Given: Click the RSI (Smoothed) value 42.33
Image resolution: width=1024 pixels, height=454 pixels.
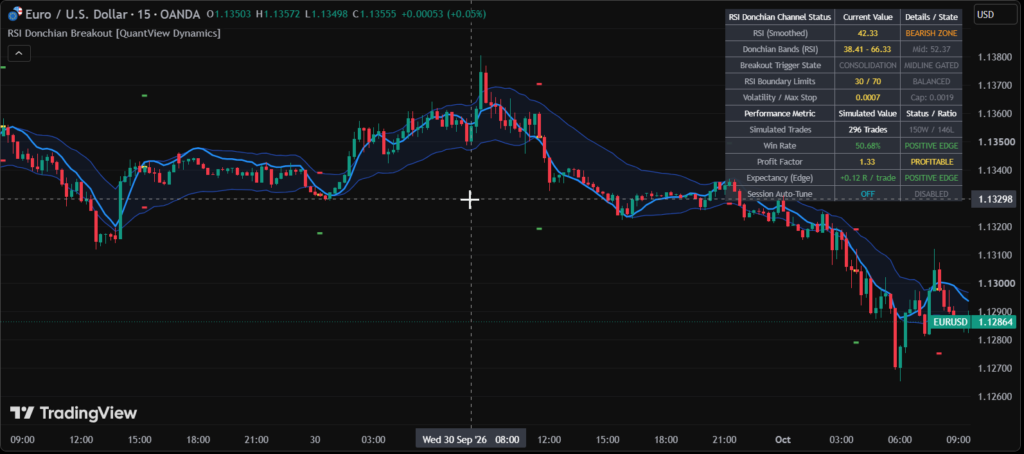Looking at the screenshot, I should point(867,33).
